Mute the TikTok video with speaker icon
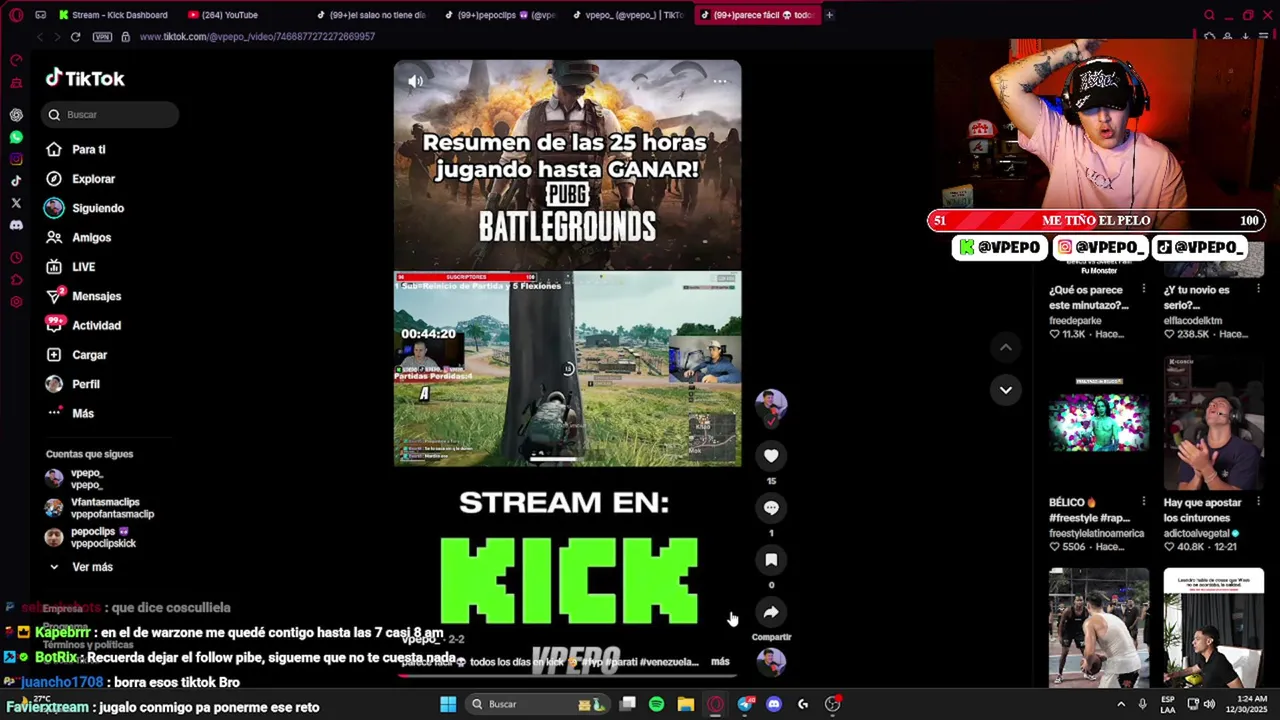Image resolution: width=1280 pixels, height=720 pixels. 416,81
